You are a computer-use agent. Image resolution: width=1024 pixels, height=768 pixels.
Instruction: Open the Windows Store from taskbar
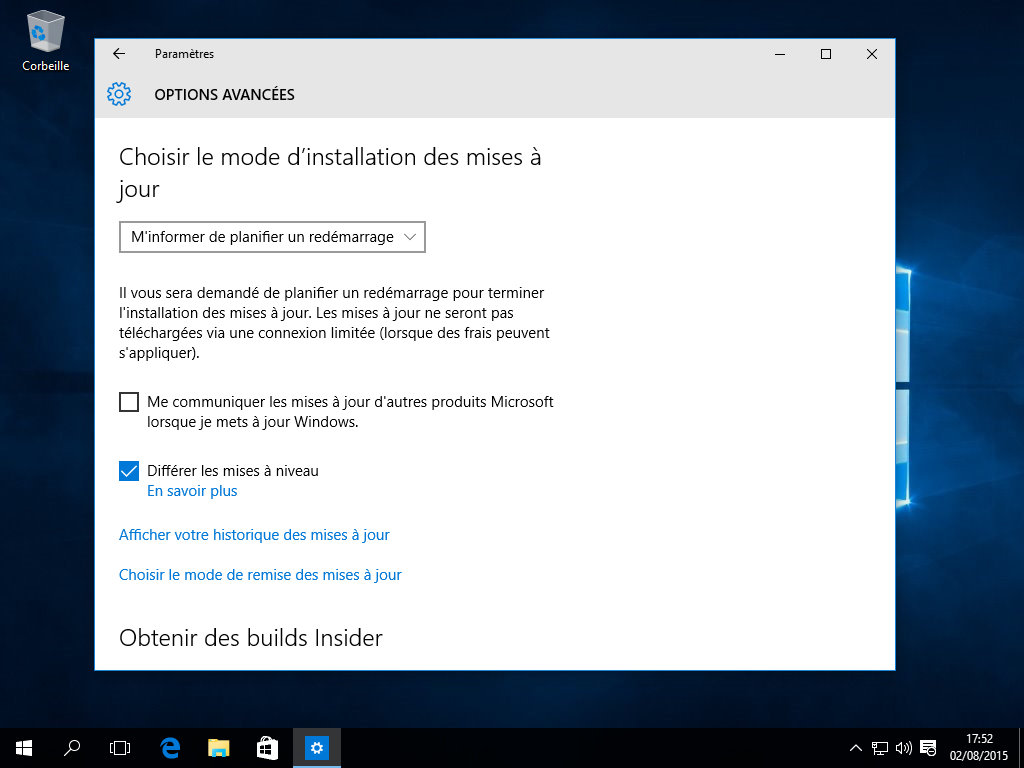[267, 747]
